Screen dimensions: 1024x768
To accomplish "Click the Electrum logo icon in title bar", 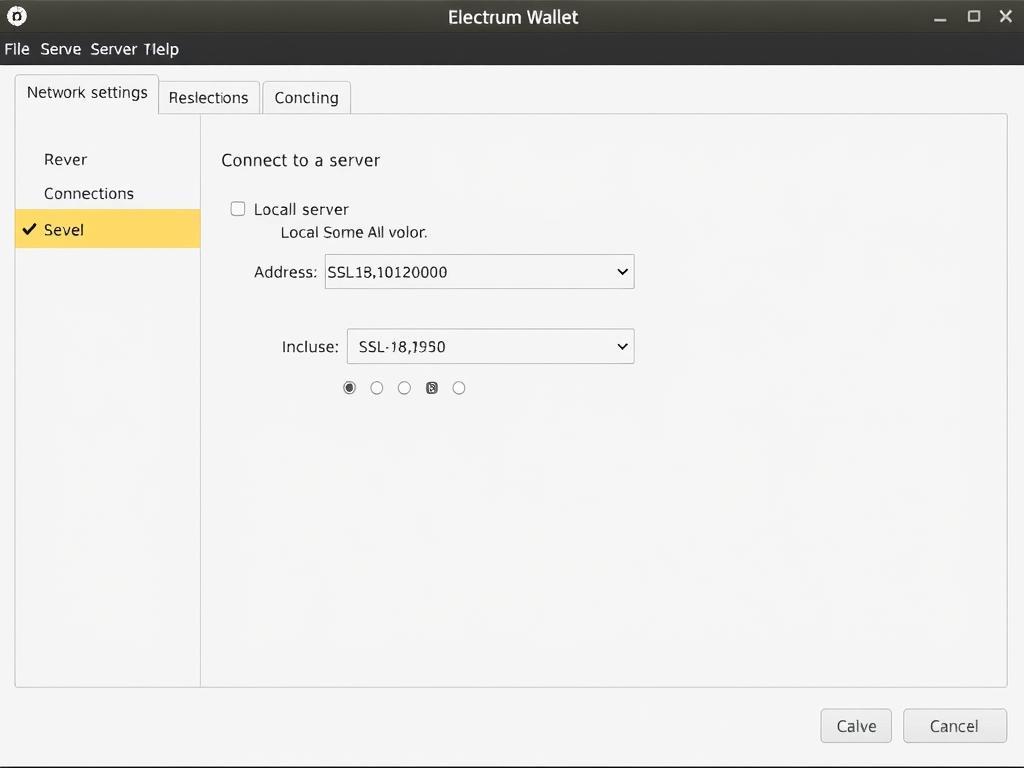I will point(16,16).
